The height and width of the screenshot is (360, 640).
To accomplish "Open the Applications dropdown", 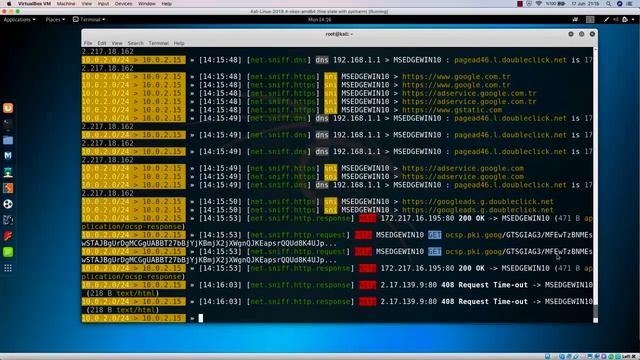I will pos(19,19).
